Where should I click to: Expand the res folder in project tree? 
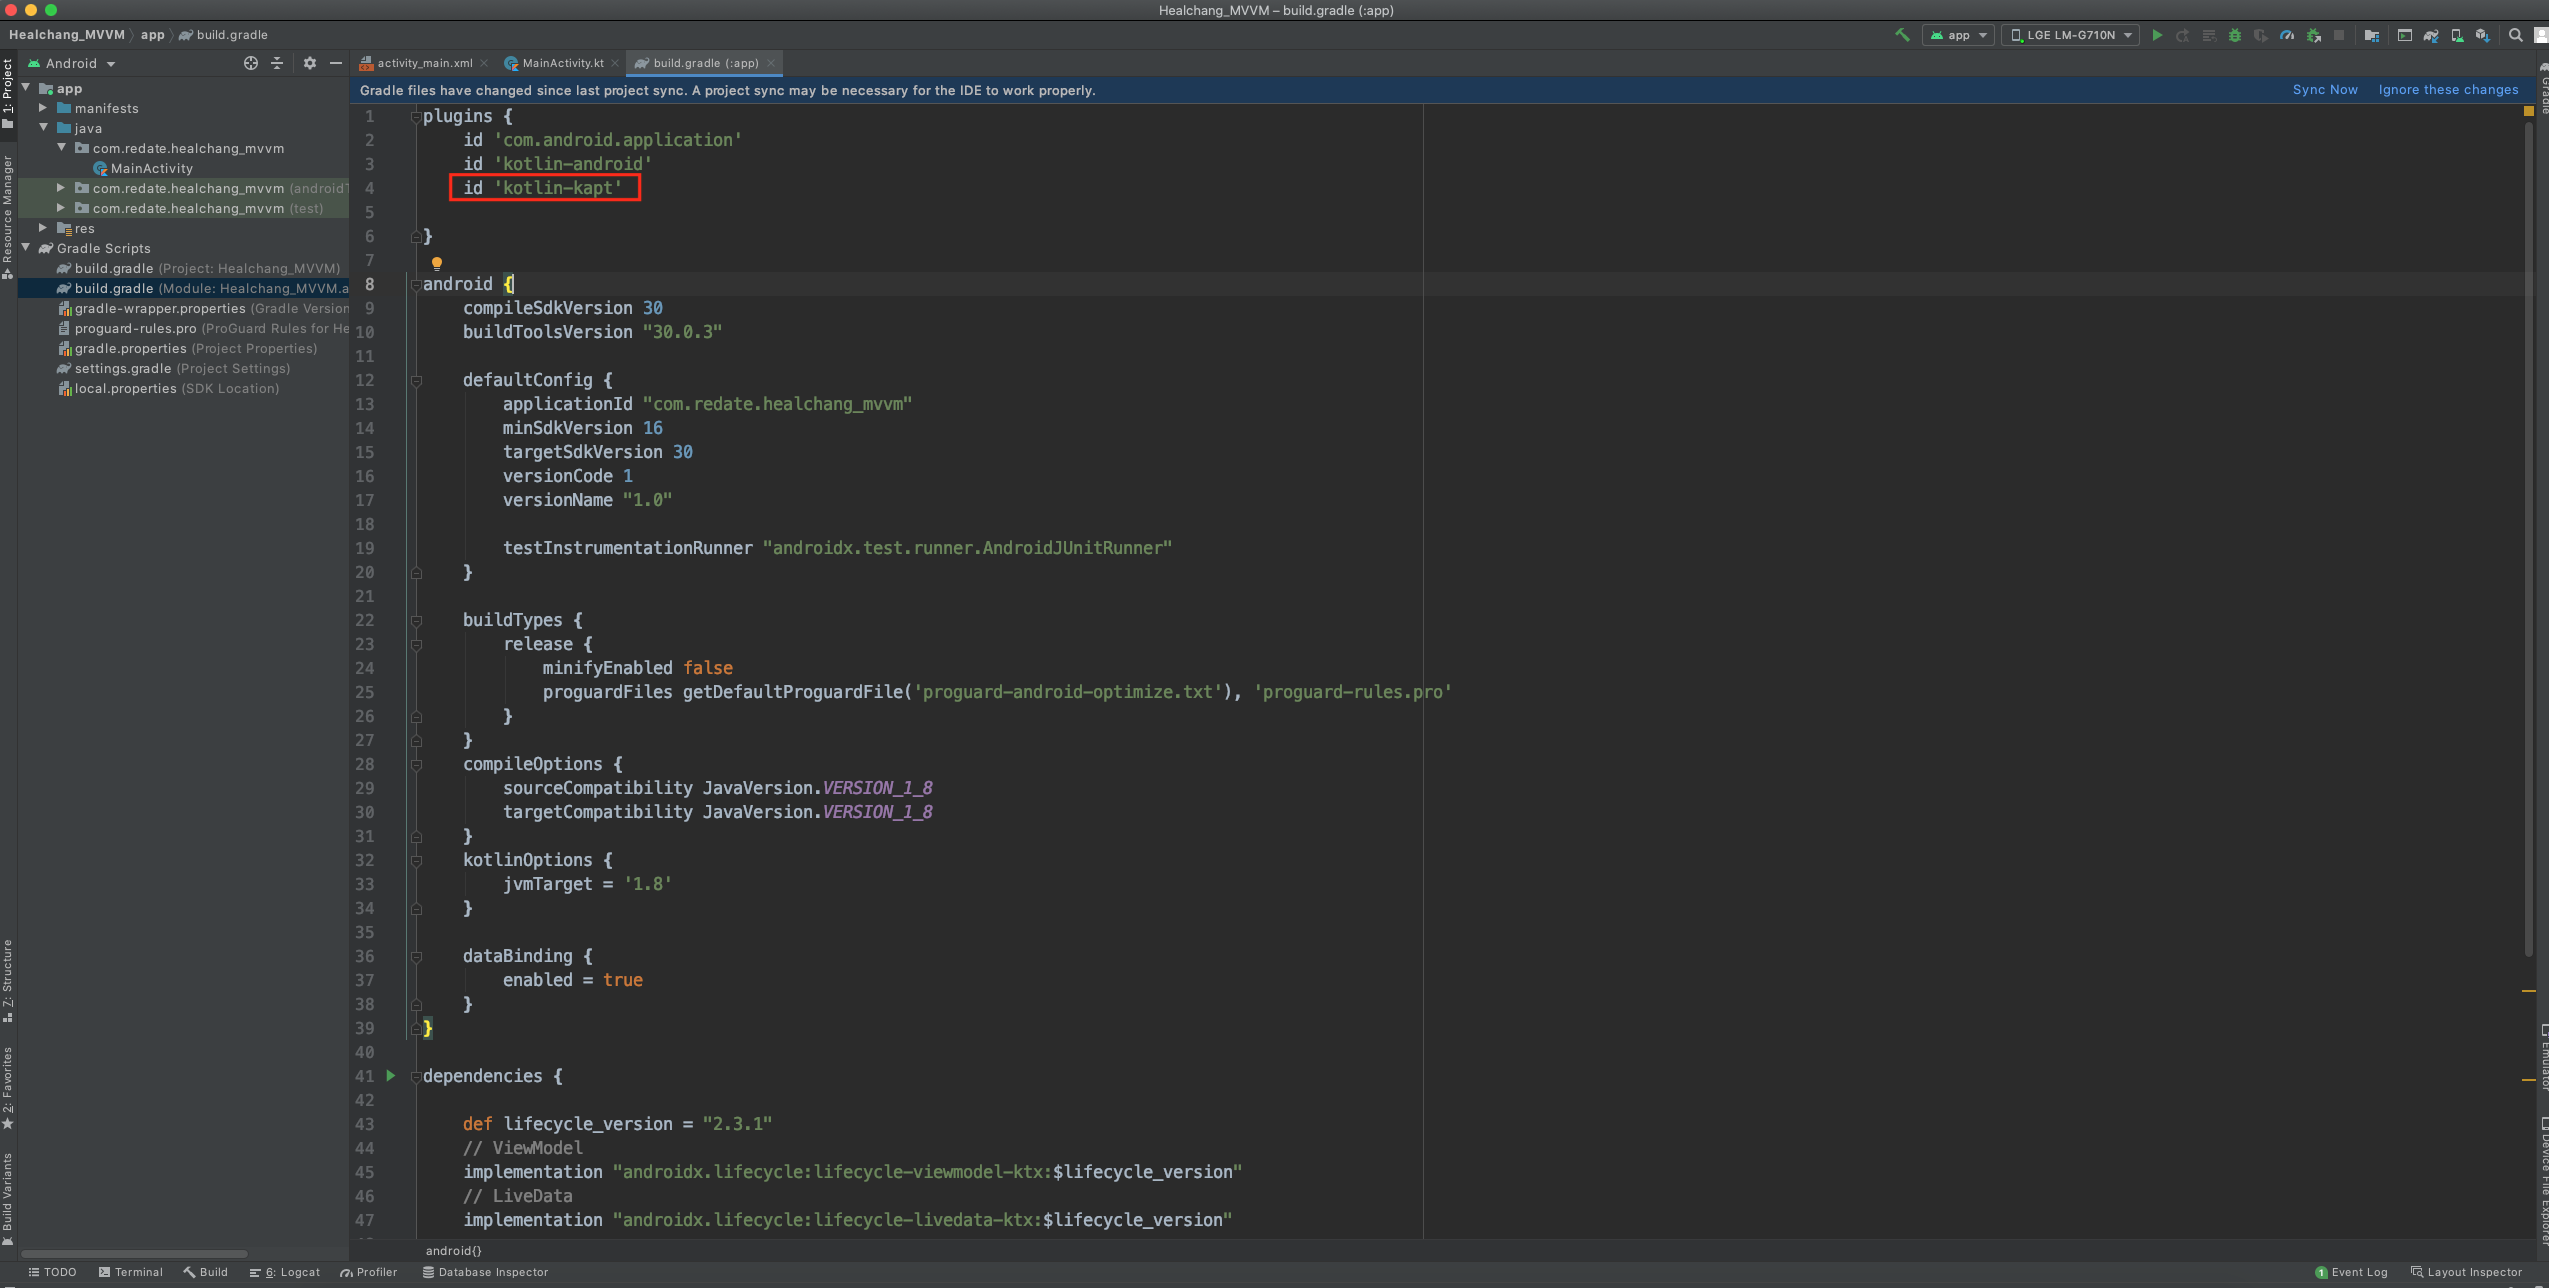pos(43,228)
